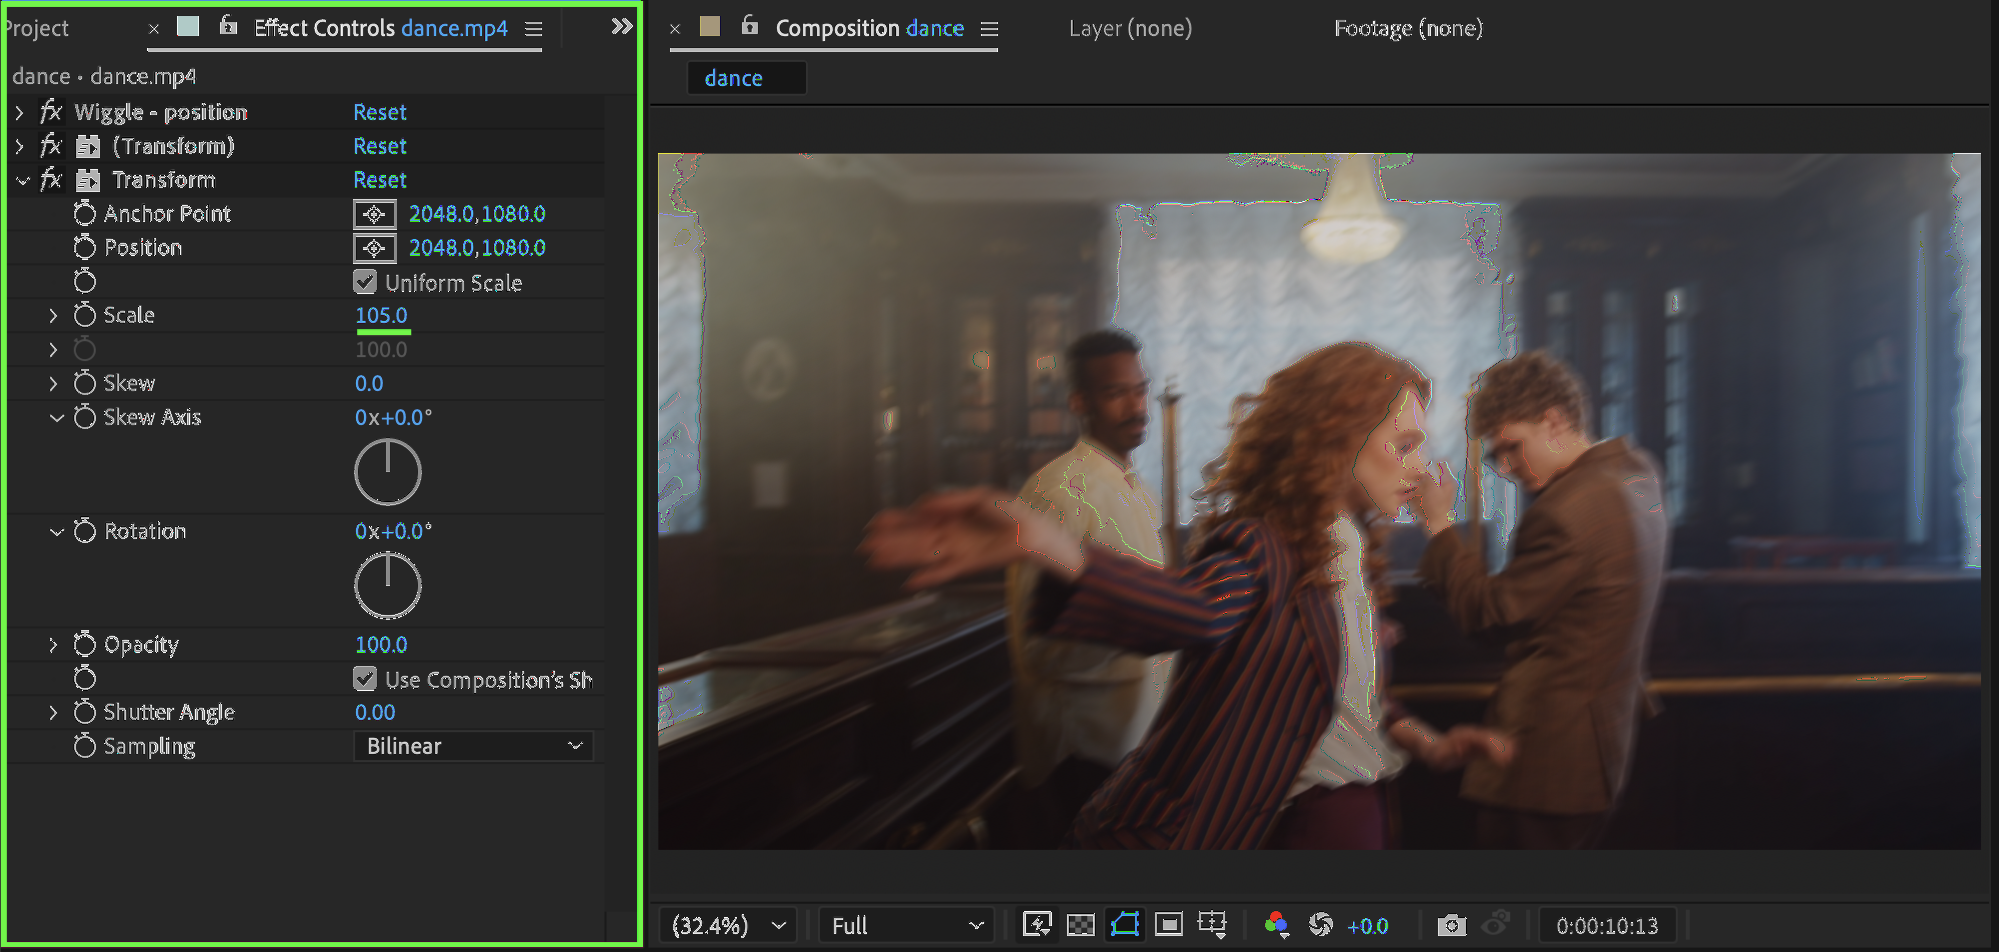This screenshot has width=1999, height=952.
Task: Open the Sampling Bilinear dropdown
Action: point(473,746)
